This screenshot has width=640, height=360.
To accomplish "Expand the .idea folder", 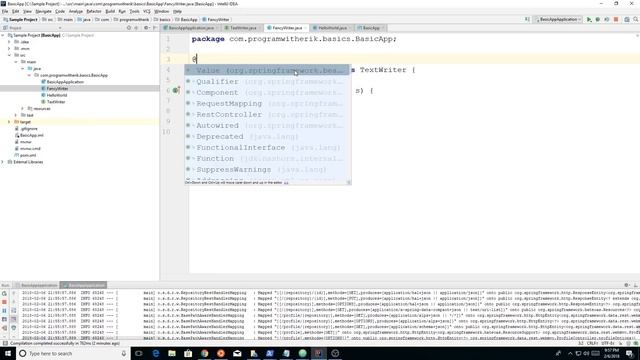I will coord(9,42).
